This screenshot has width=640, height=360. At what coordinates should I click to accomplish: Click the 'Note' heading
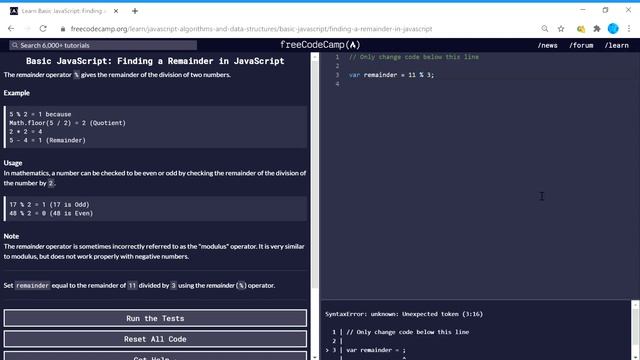11,236
